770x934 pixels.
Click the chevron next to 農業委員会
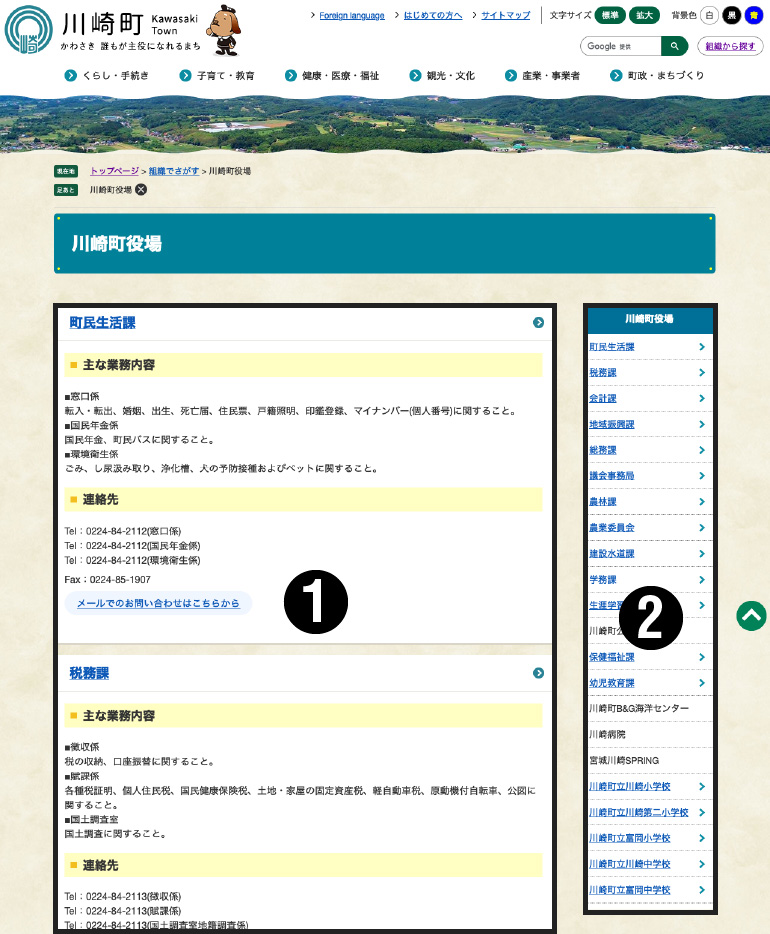point(702,527)
